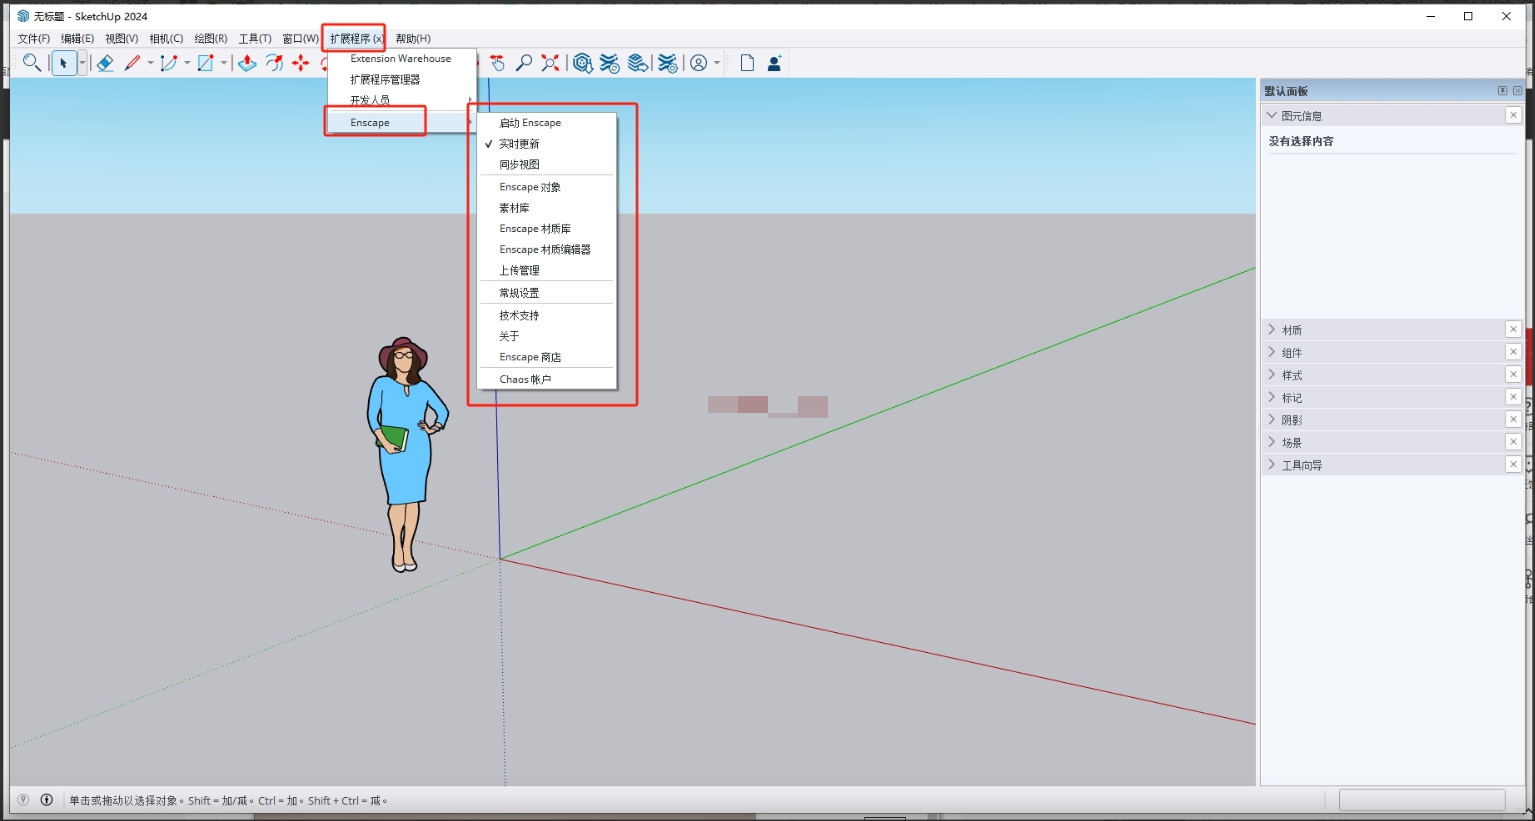1535x821 pixels.
Task: Select the arrow Select tool
Action: click(63, 63)
